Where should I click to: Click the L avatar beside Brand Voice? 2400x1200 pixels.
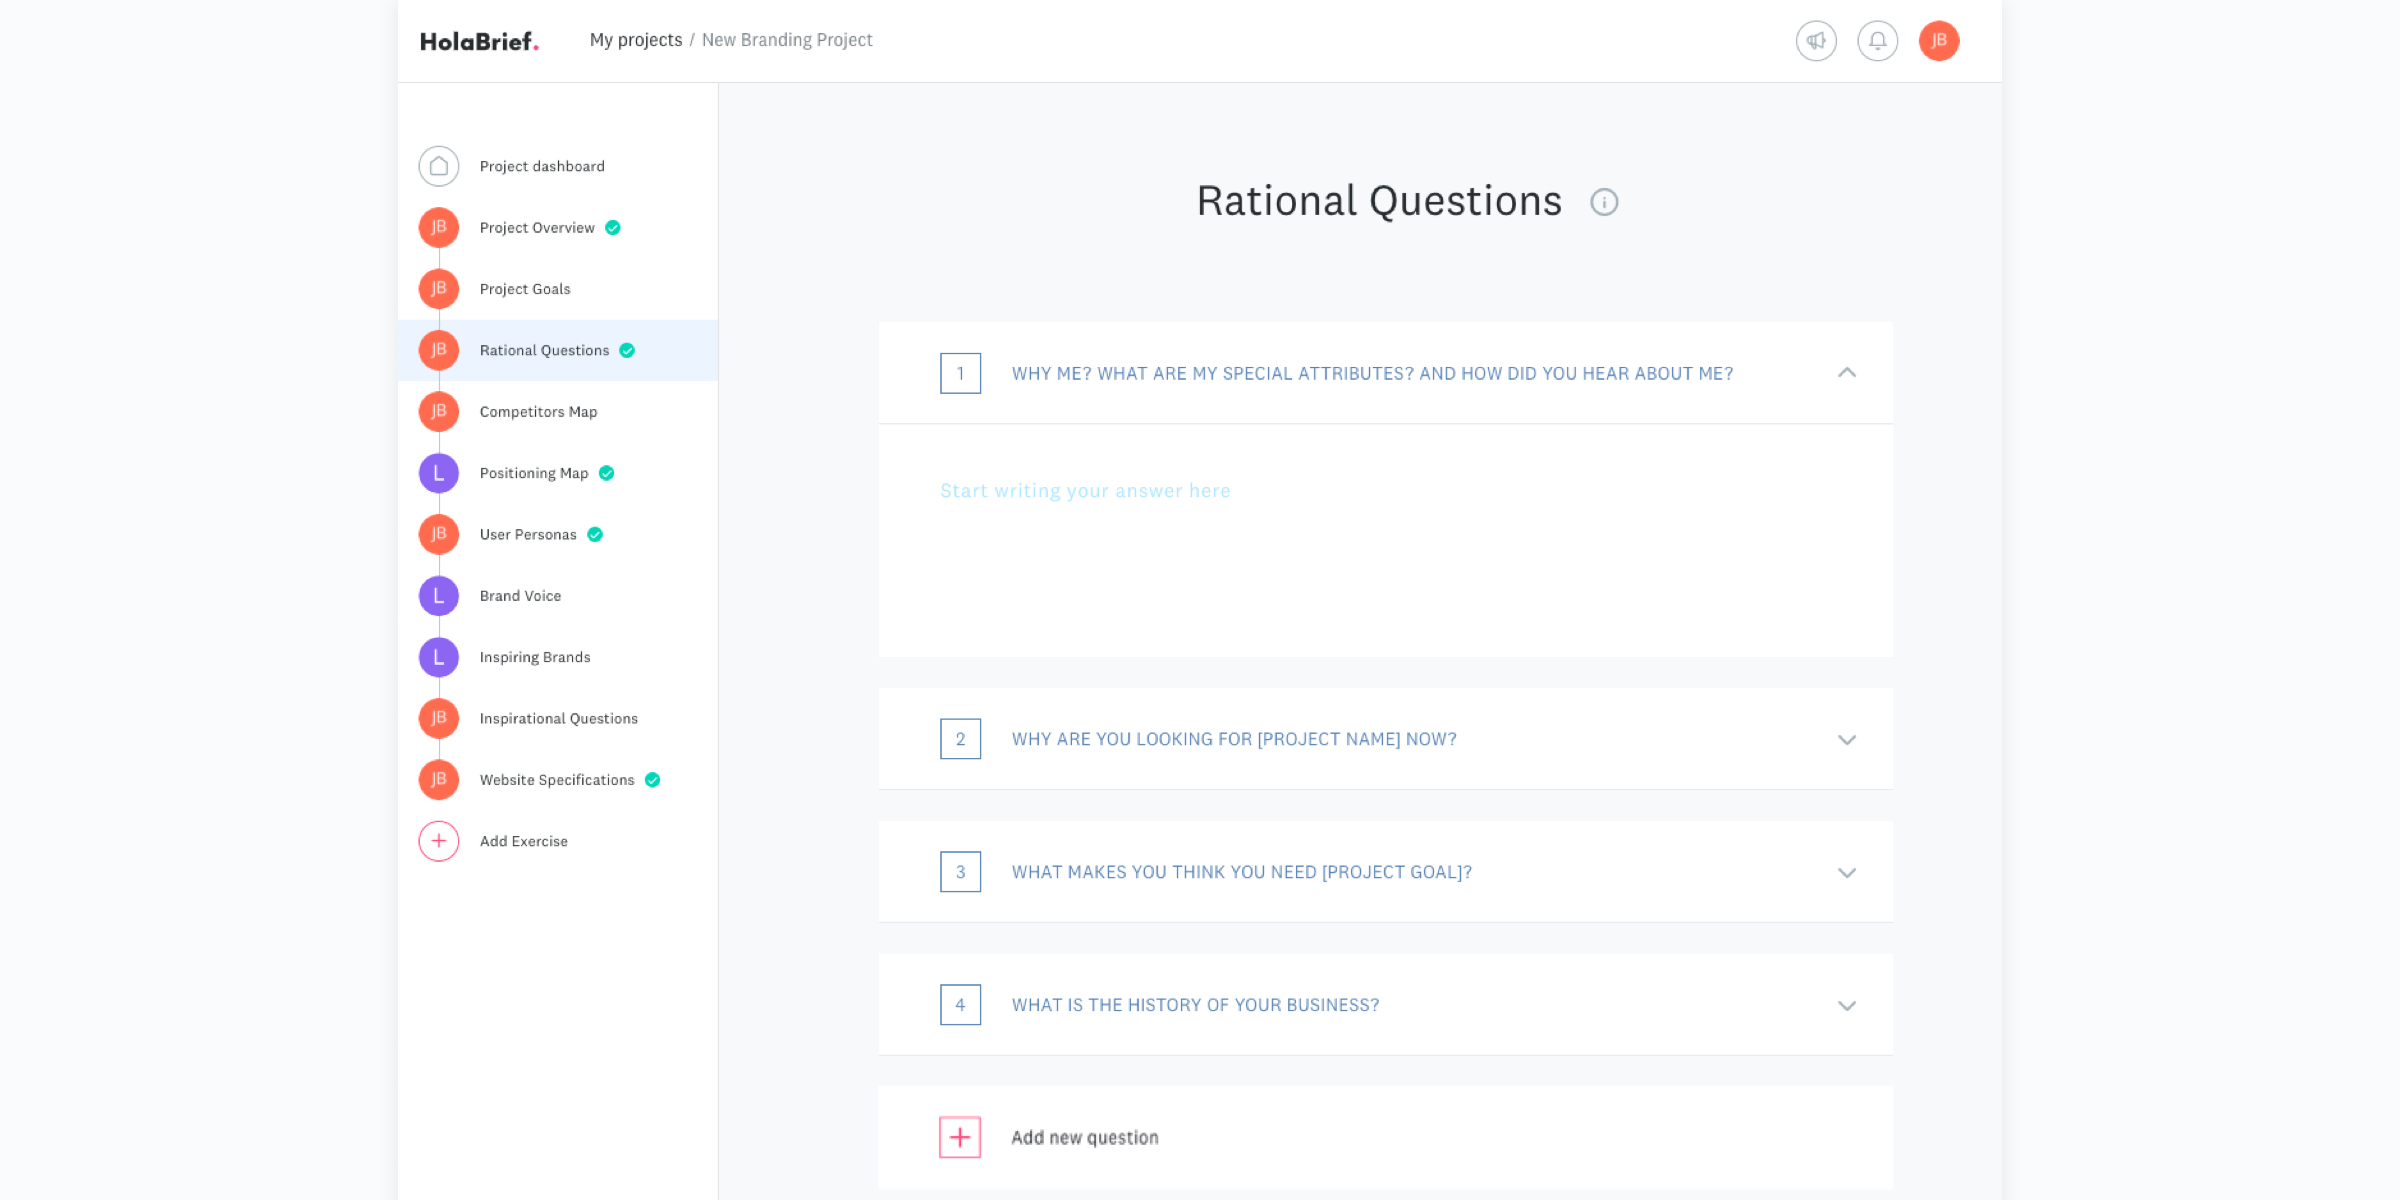[439, 596]
